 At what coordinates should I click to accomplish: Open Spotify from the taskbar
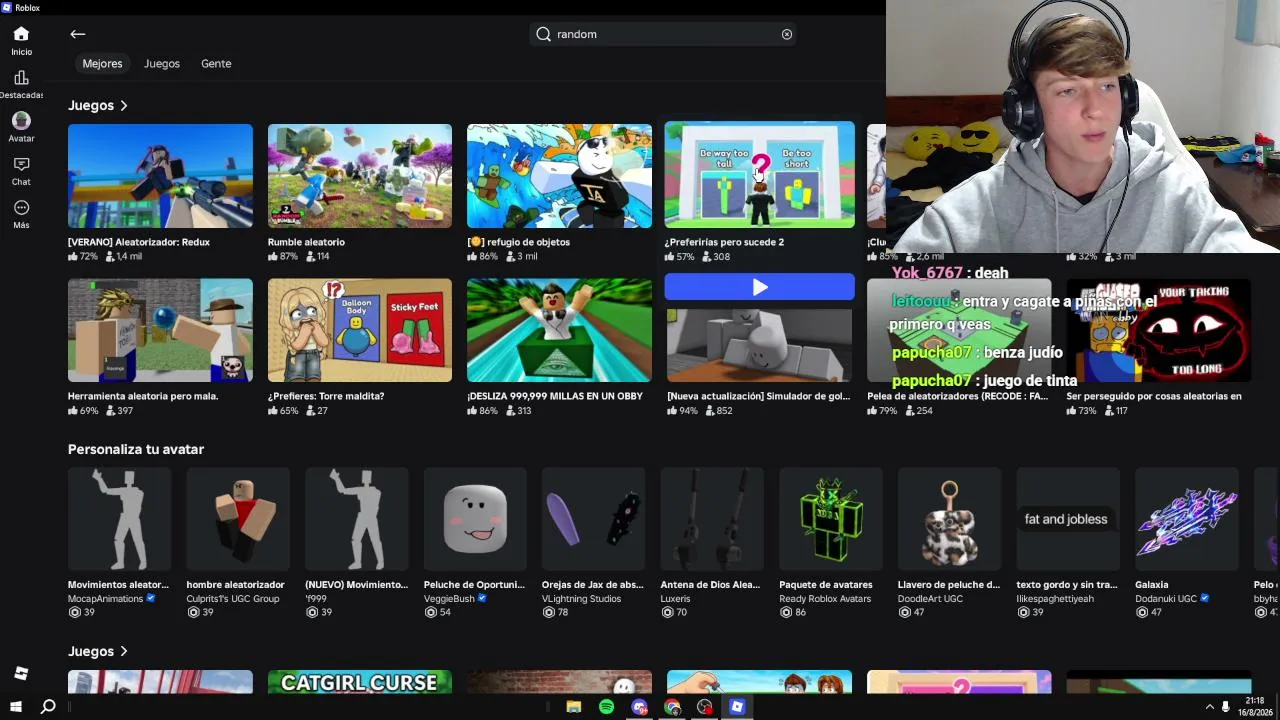tap(606, 707)
